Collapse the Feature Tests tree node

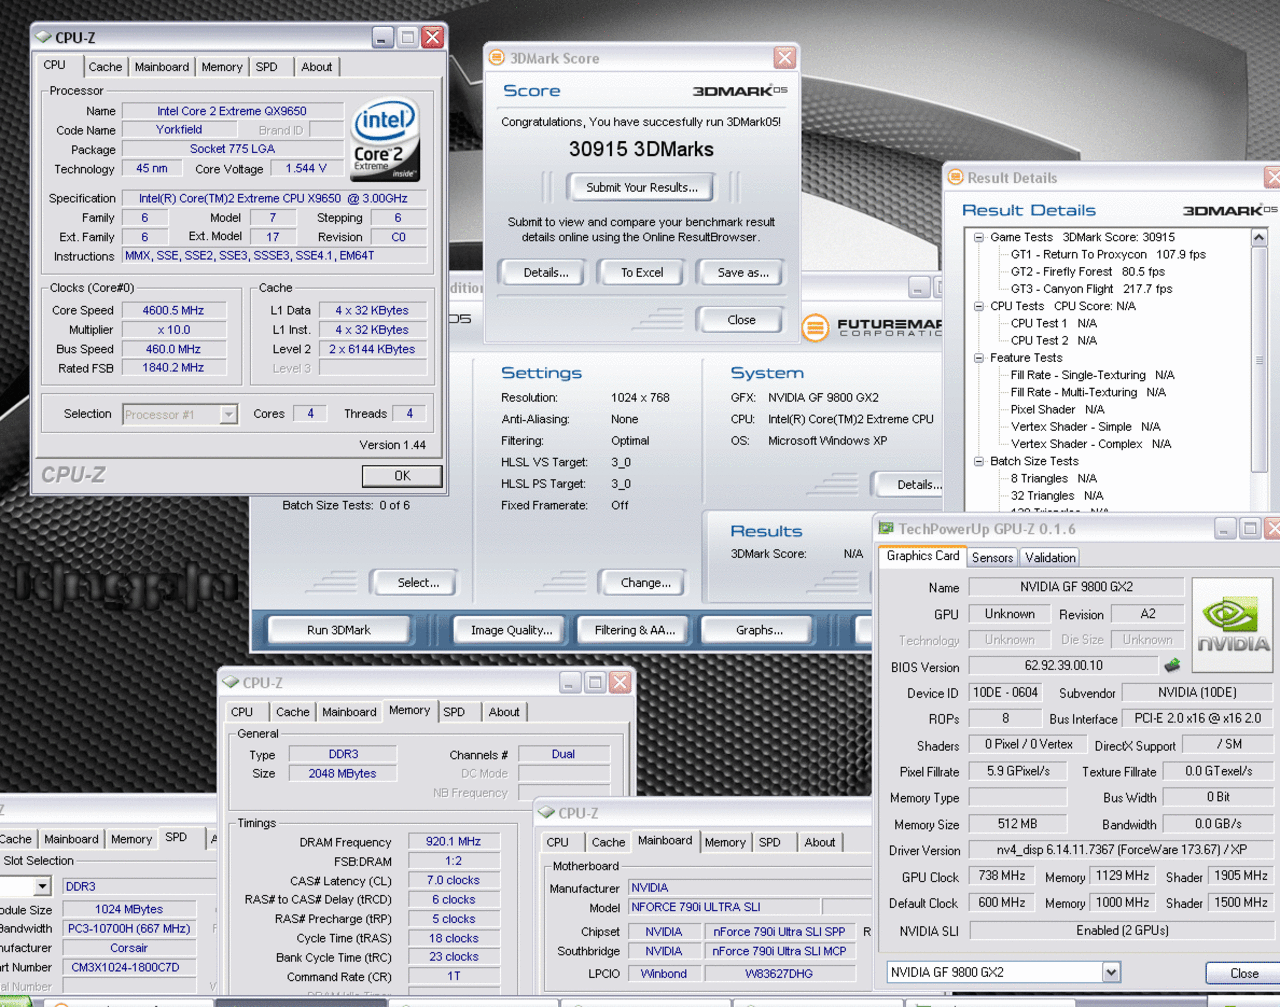(979, 358)
